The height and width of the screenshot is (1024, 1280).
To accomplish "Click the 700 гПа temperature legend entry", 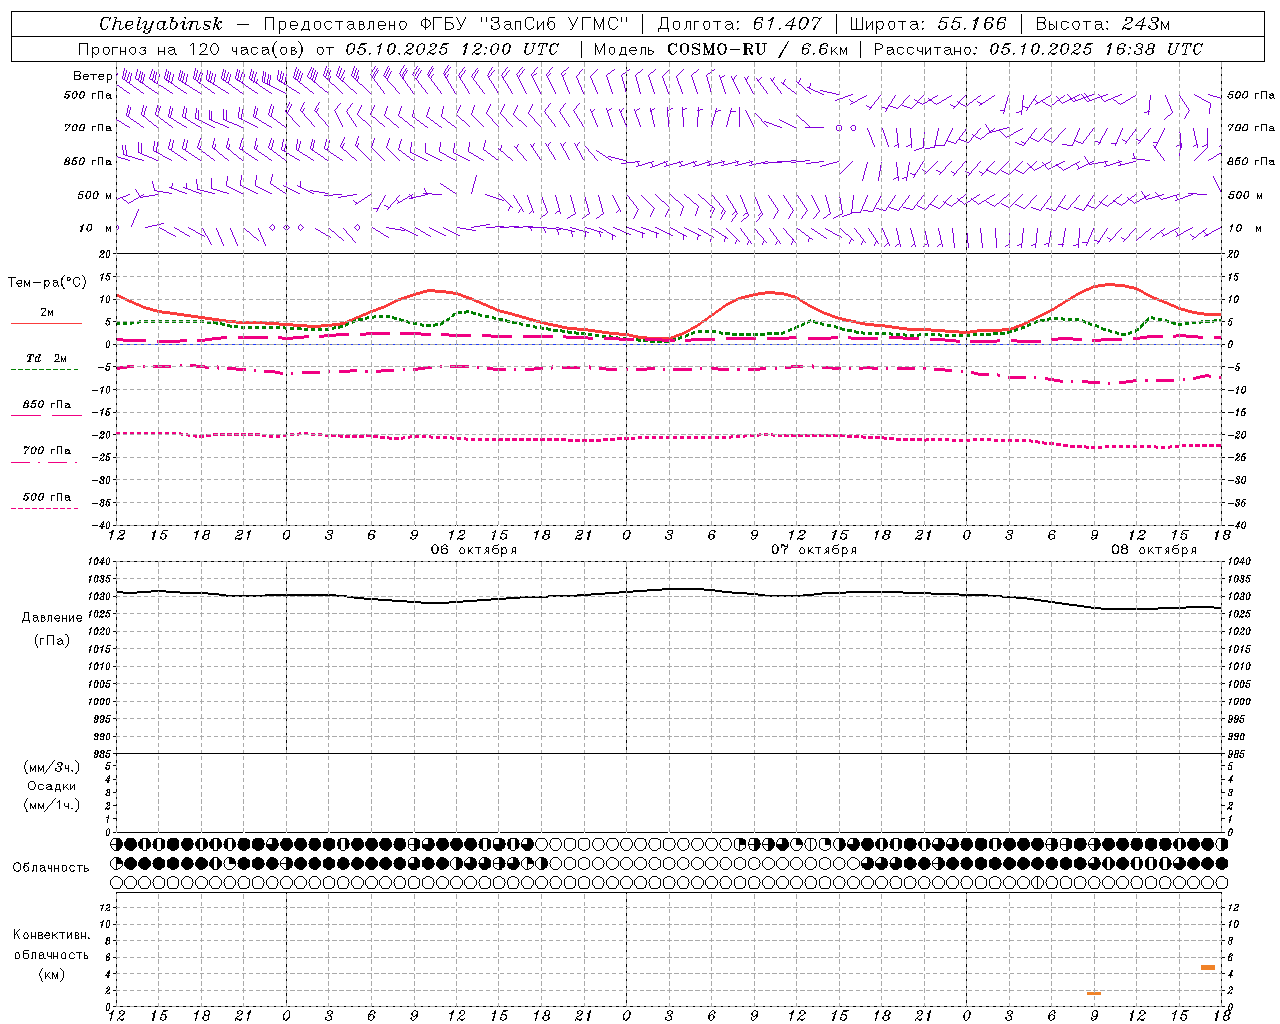I will 46,451.
